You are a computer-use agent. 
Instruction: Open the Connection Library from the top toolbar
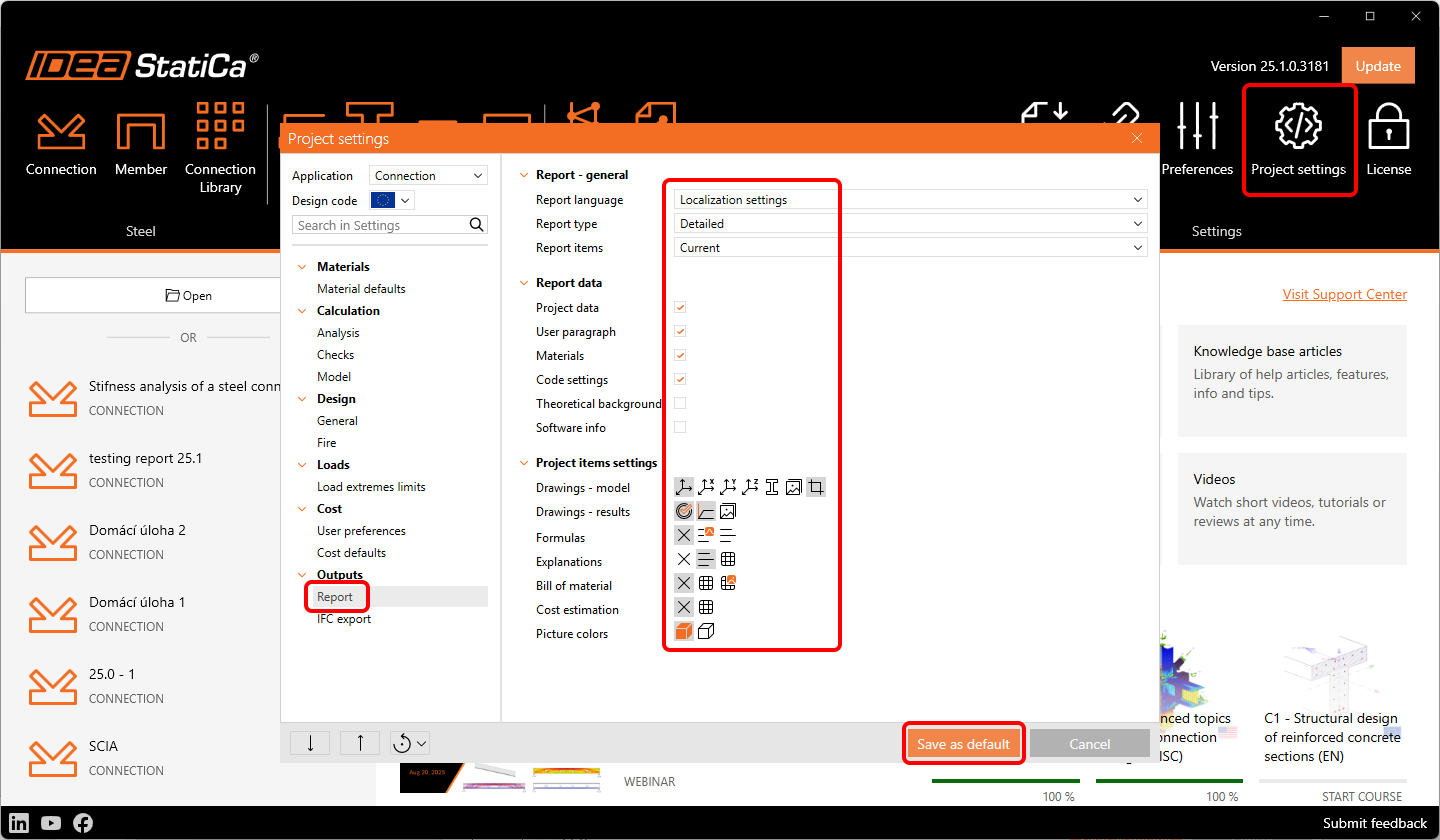click(x=220, y=147)
